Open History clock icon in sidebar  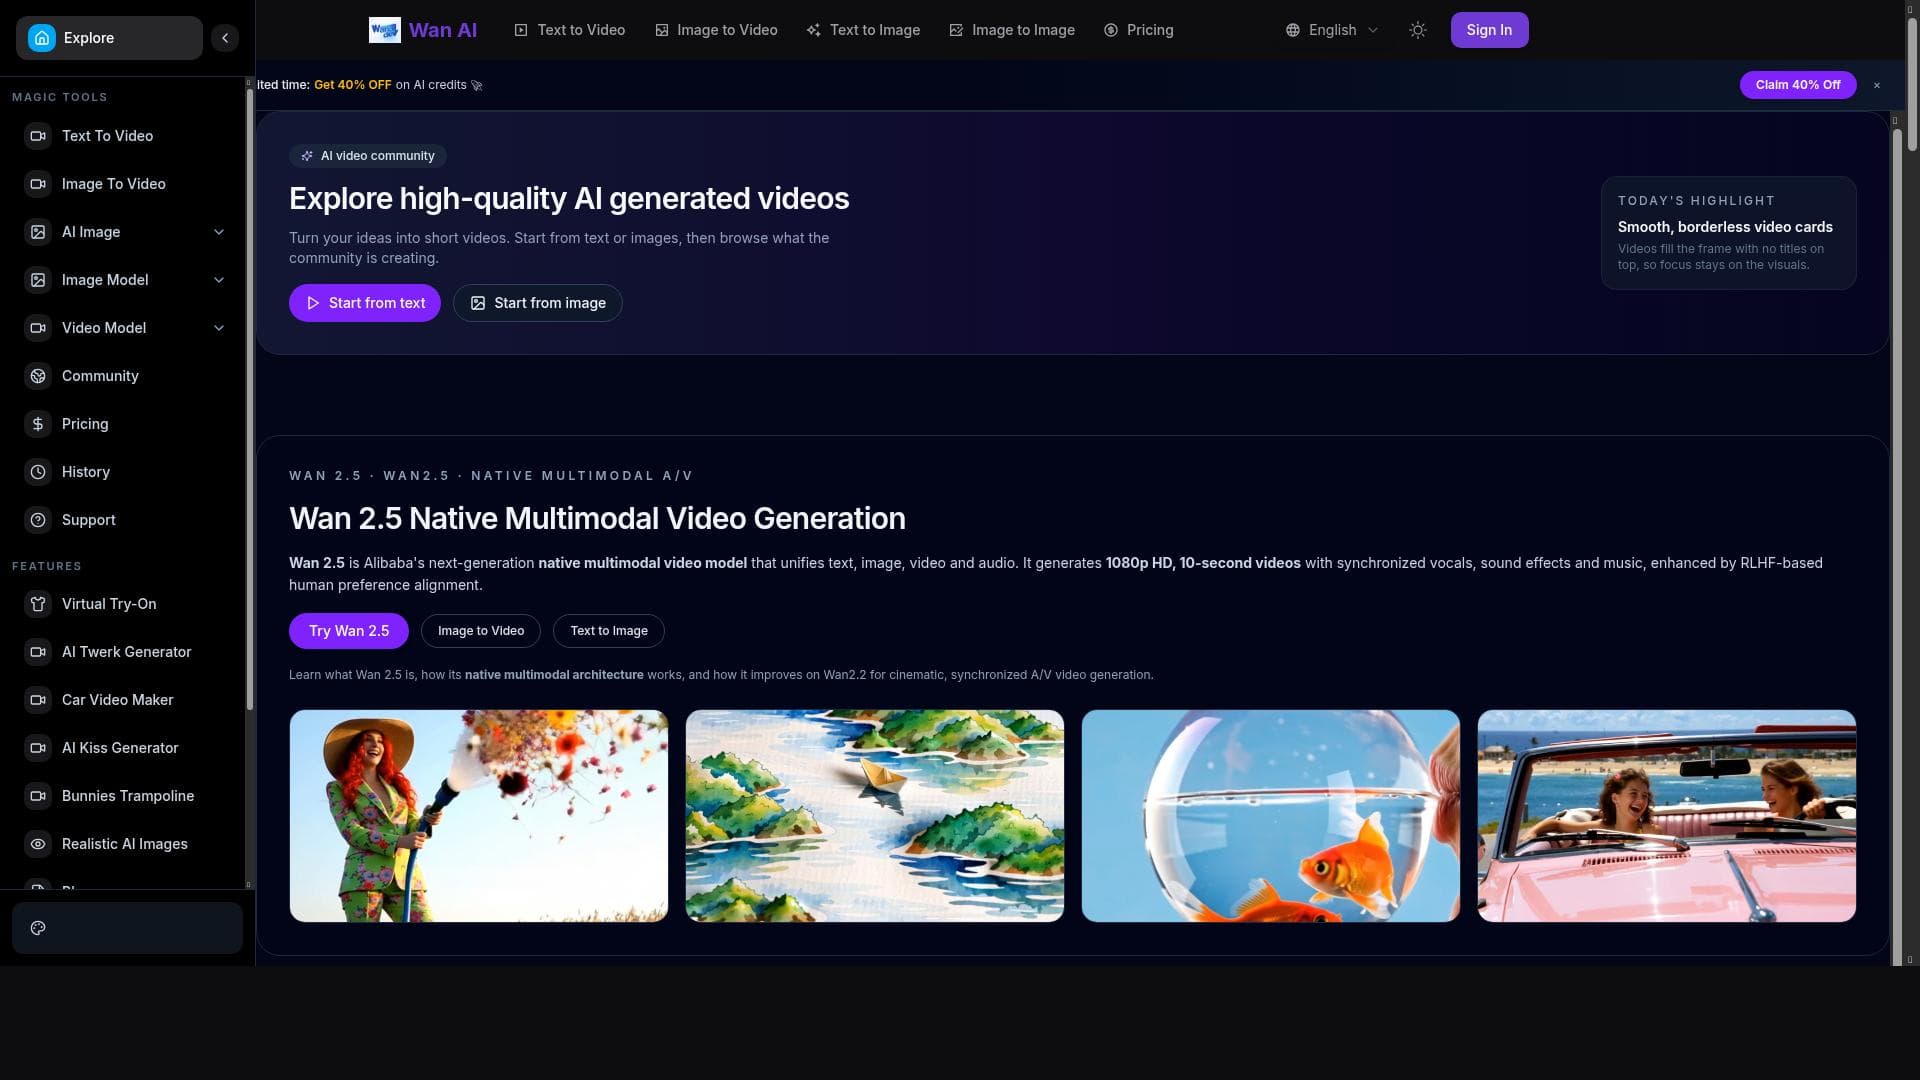click(x=38, y=472)
